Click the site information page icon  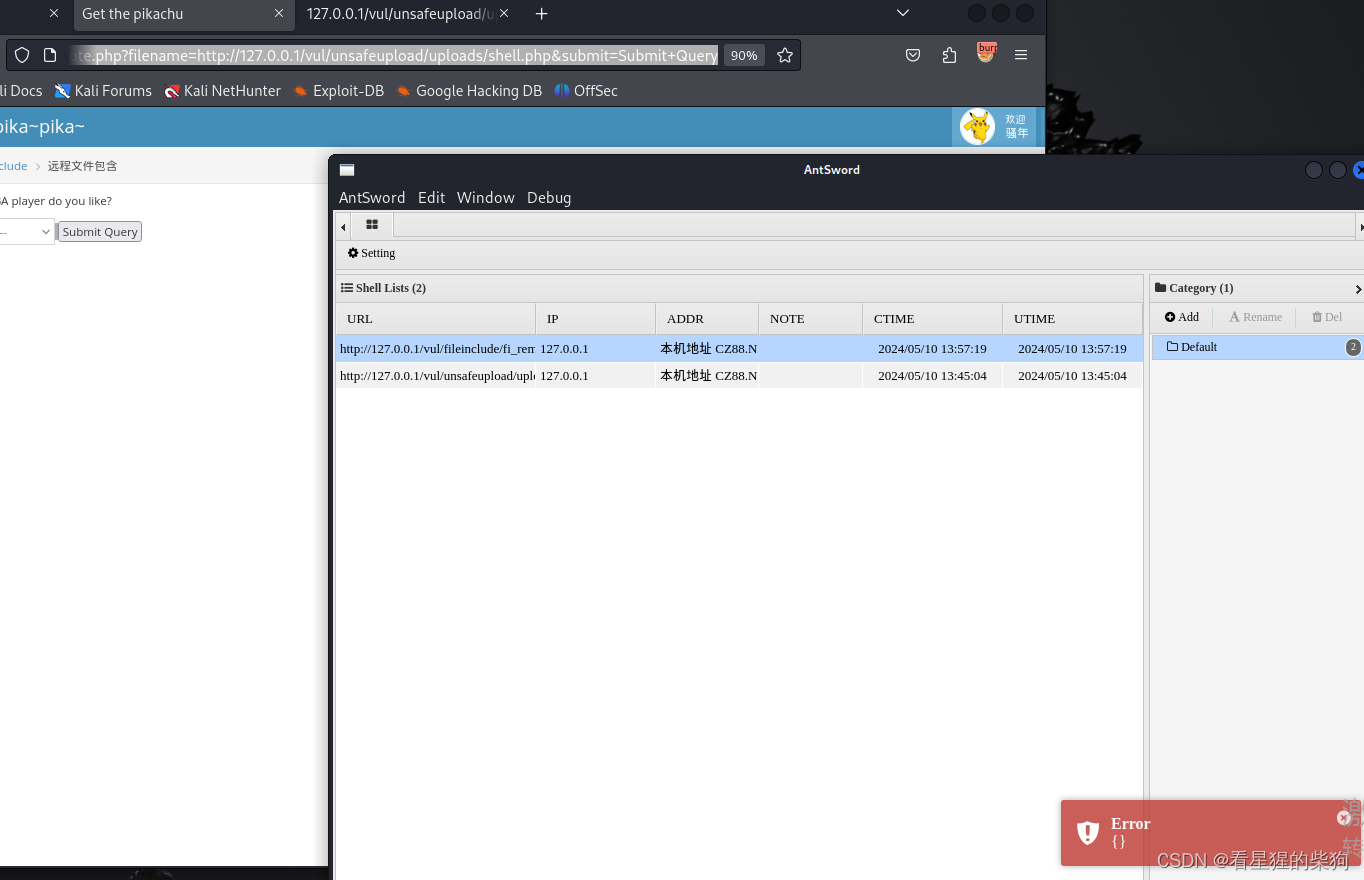50,55
